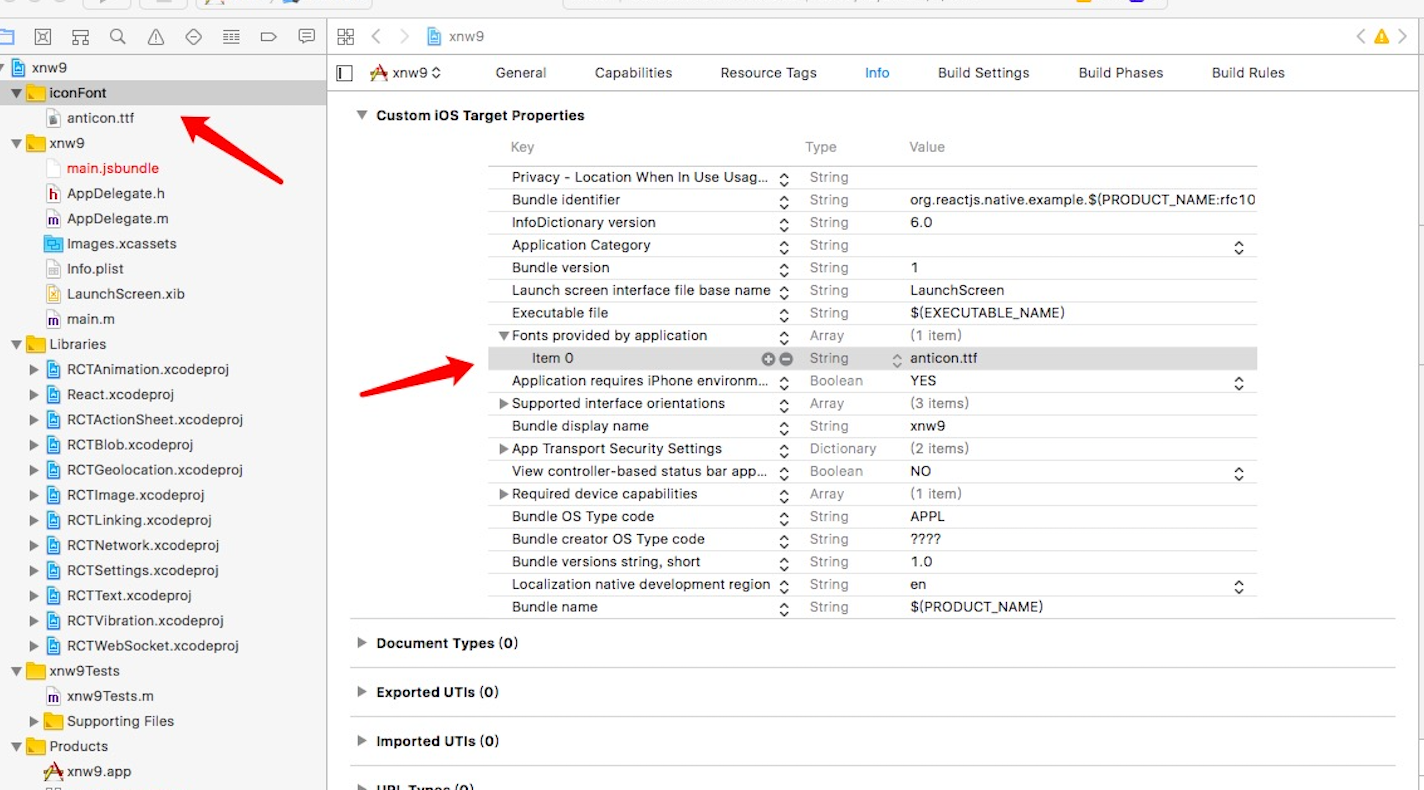The width and height of the screenshot is (1424, 790).
Task: Click the Key column header
Action: (x=523, y=147)
